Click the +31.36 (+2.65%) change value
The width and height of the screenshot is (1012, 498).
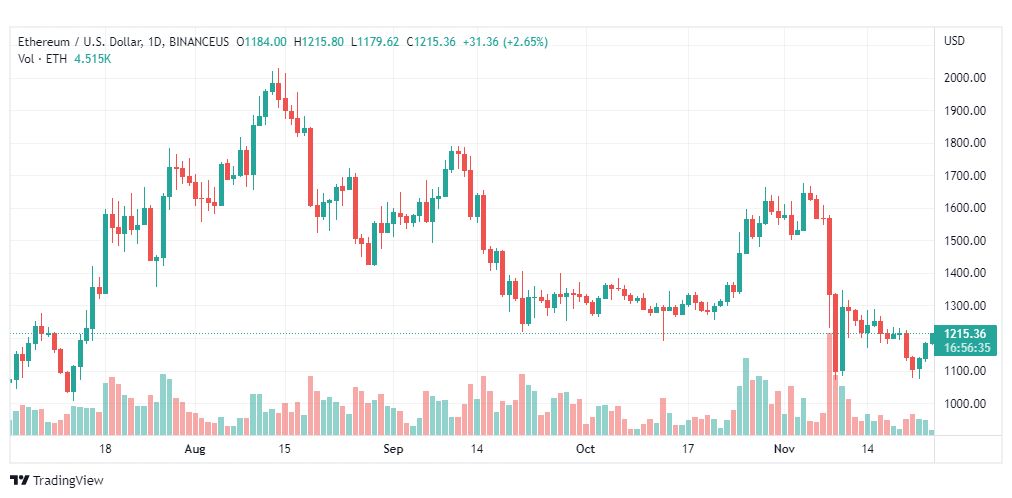505,42
